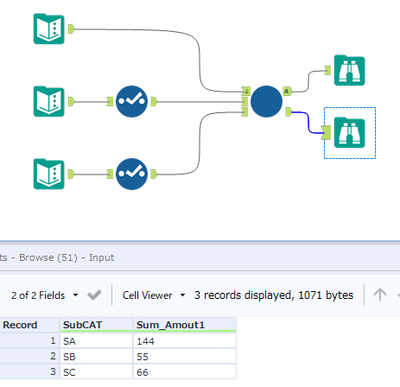Image resolution: width=400 pixels, height=387 pixels.
Task: Select record row number 1
Action: tap(29, 341)
